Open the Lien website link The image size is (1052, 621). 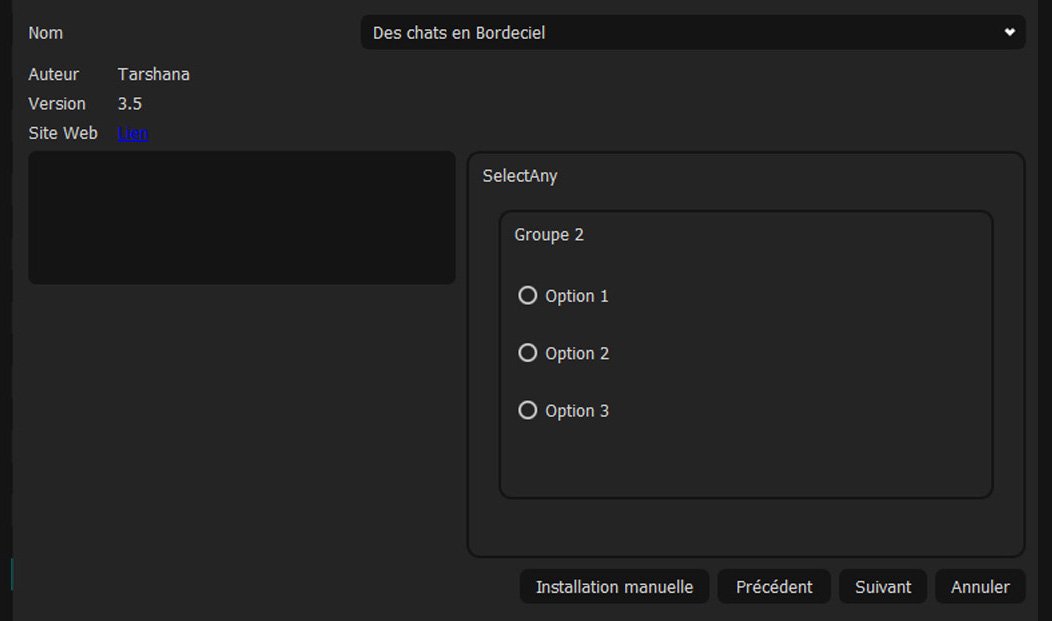click(133, 133)
